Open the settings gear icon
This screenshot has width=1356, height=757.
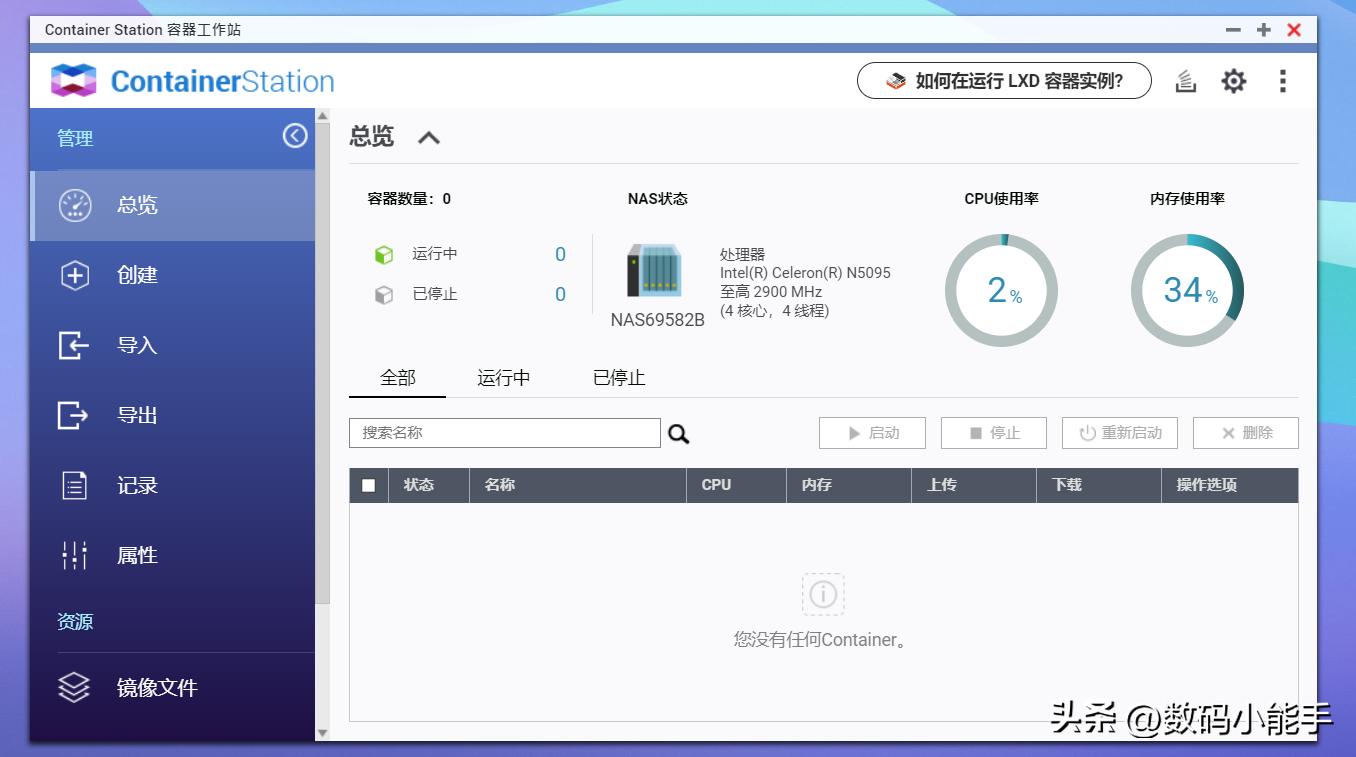pyautogui.click(x=1233, y=81)
